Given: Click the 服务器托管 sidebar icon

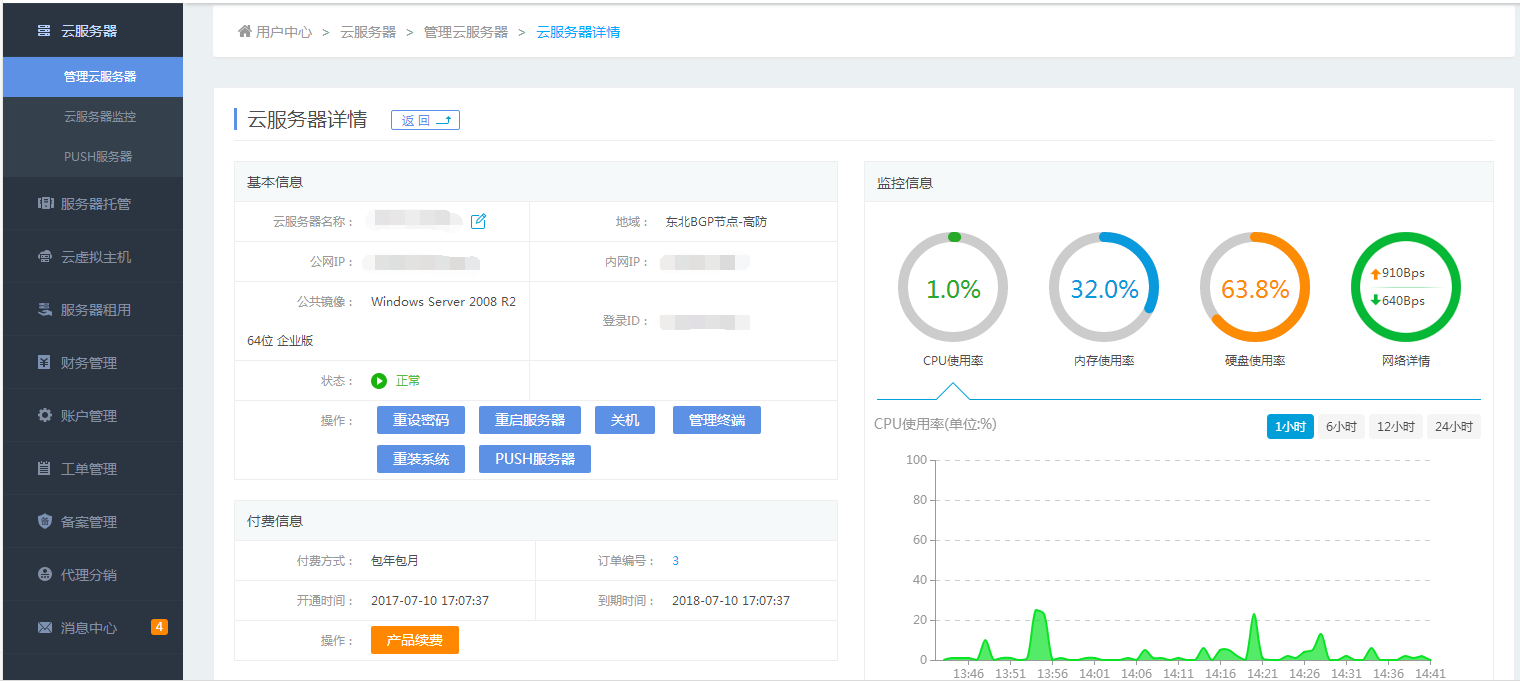Looking at the screenshot, I should (45, 204).
